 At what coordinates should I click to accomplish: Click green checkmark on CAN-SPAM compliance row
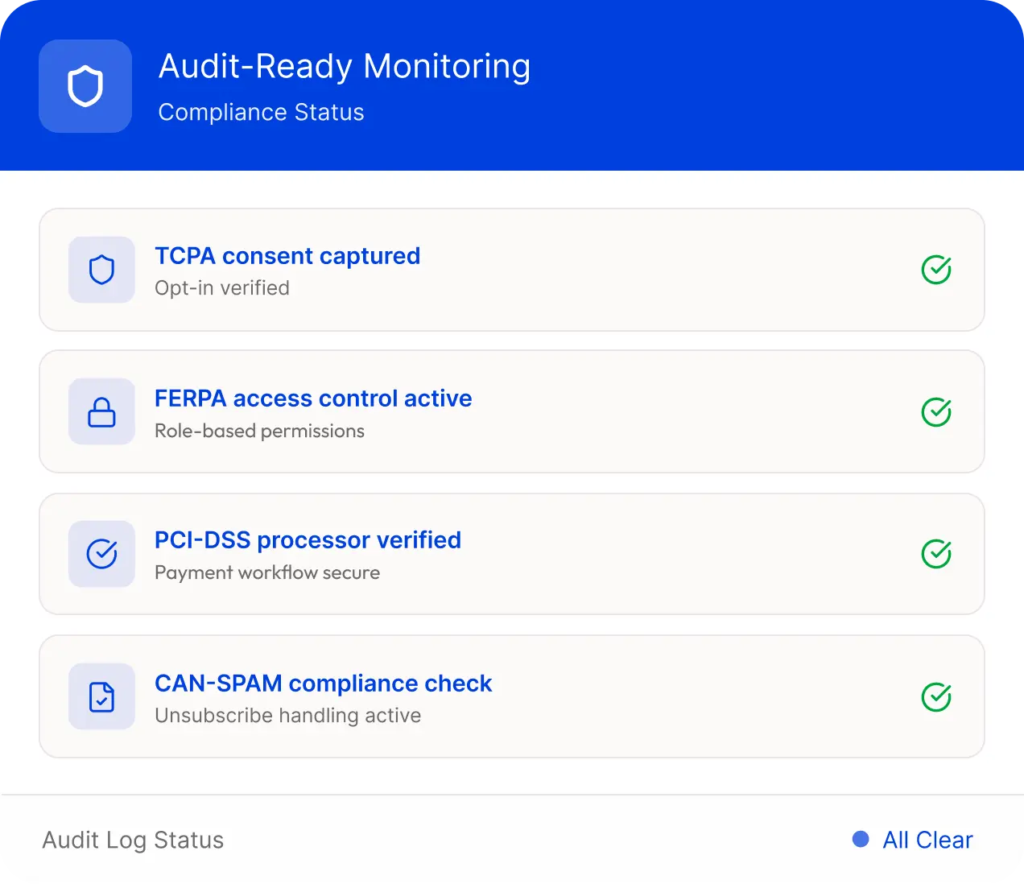935,697
